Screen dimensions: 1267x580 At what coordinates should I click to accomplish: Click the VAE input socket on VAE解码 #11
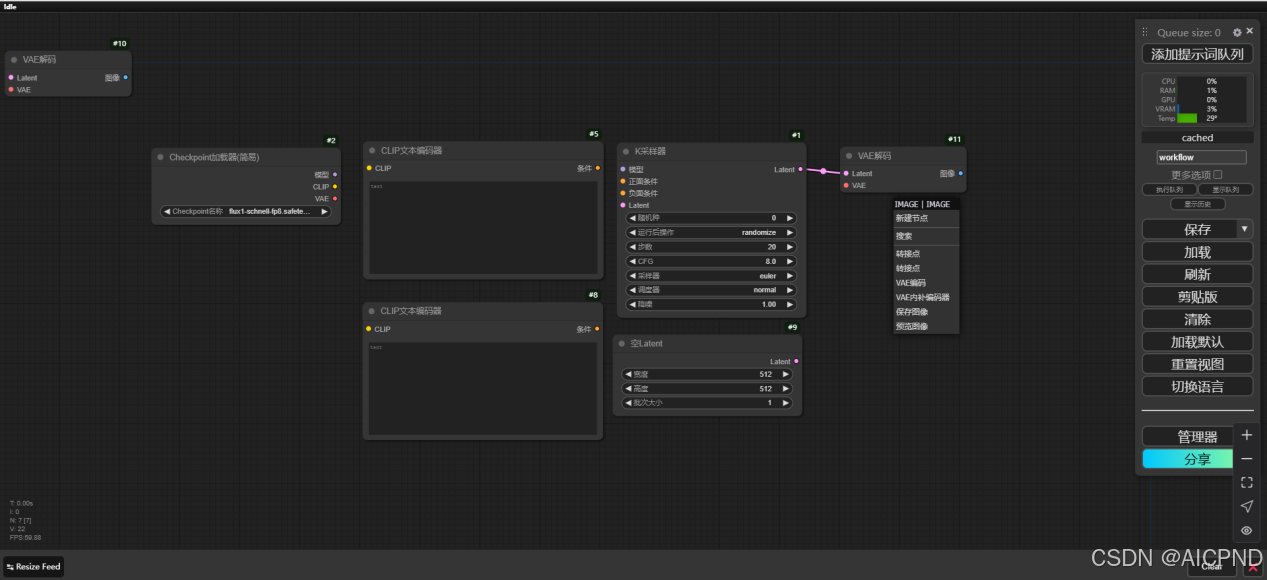click(846, 185)
